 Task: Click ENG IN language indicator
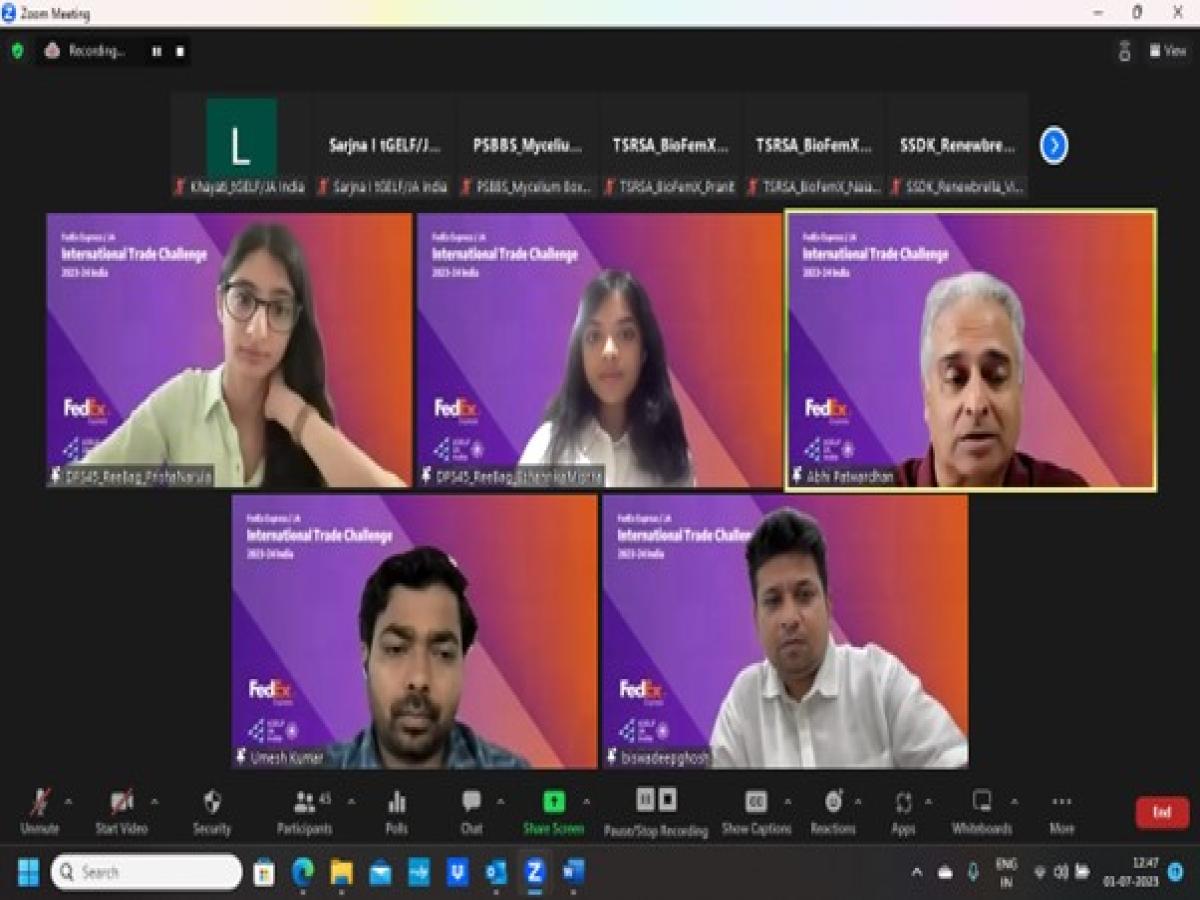(x=1007, y=871)
